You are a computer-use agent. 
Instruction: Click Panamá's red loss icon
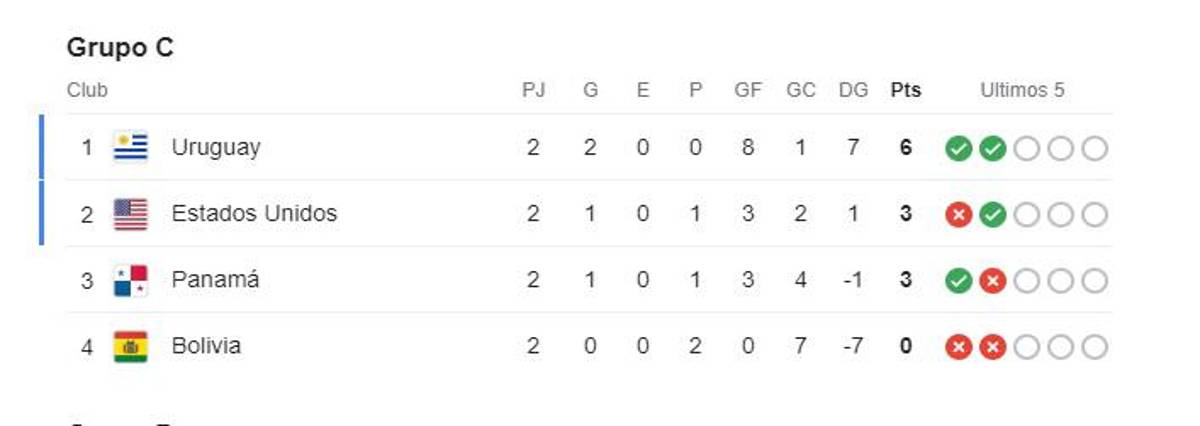992,281
